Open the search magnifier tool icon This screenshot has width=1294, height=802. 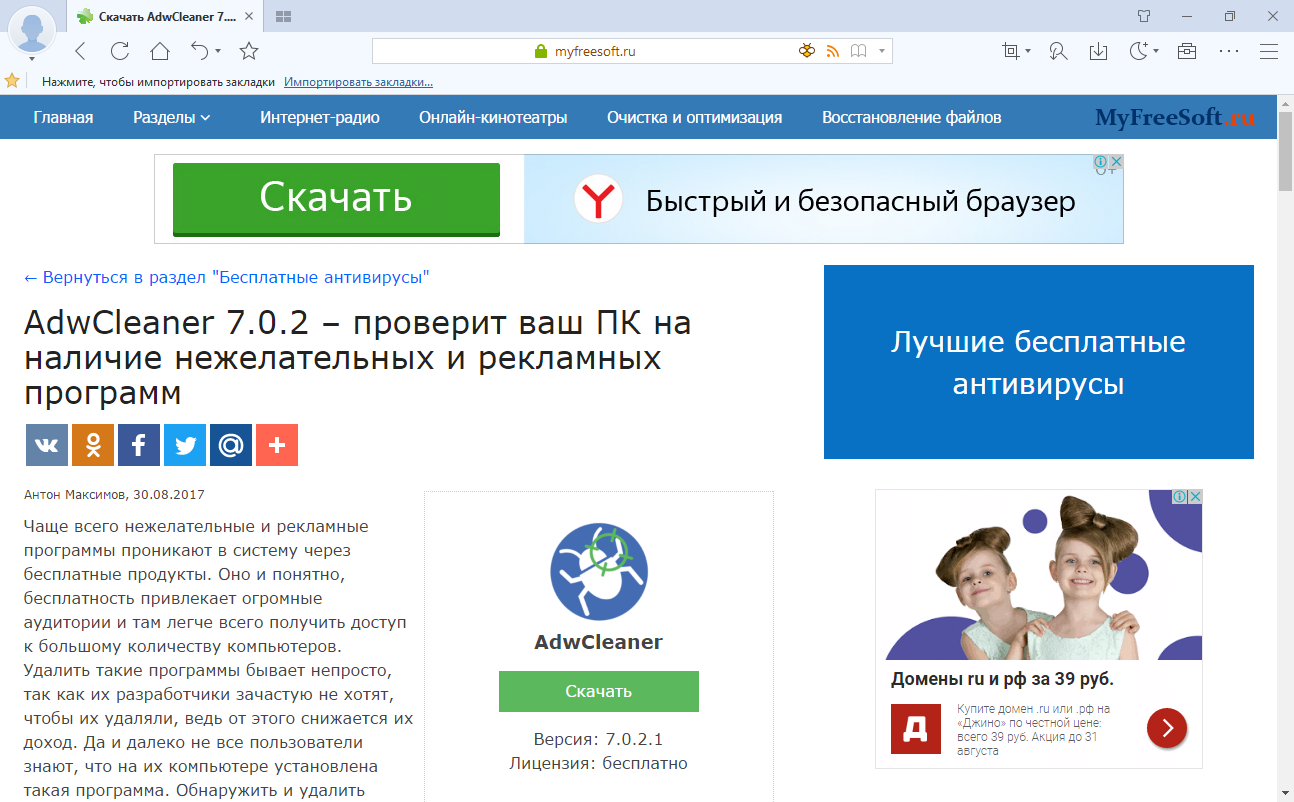click(1058, 51)
